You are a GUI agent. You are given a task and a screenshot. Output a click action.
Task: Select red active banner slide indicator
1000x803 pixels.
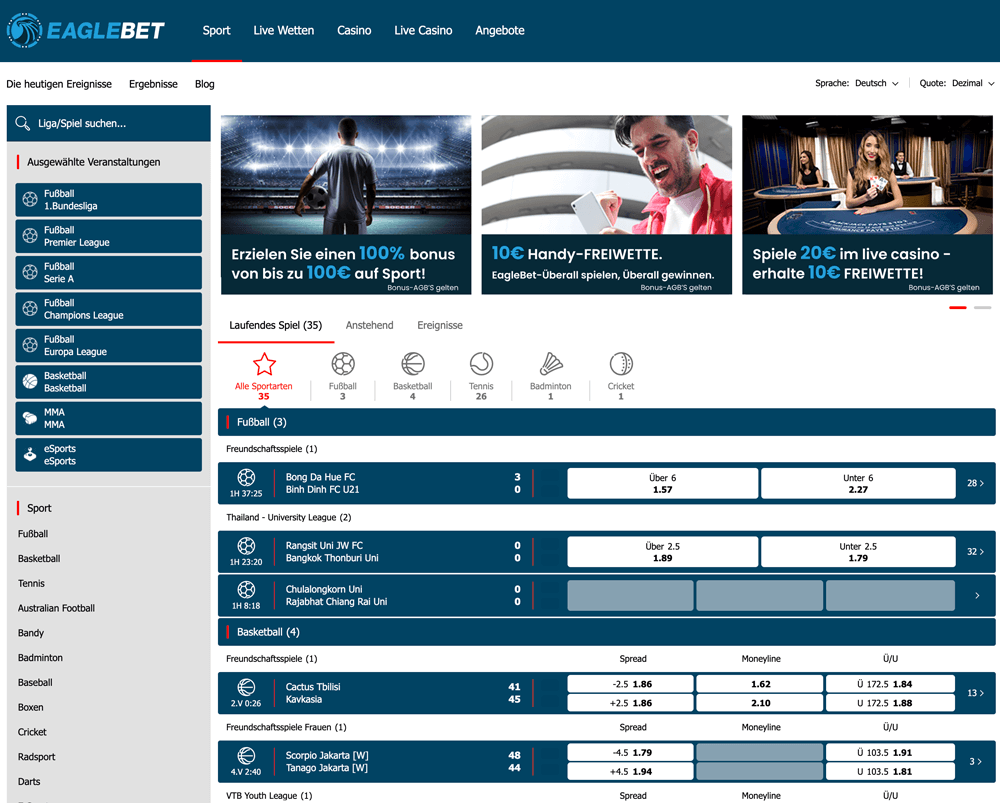pyautogui.click(x=958, y=307)
